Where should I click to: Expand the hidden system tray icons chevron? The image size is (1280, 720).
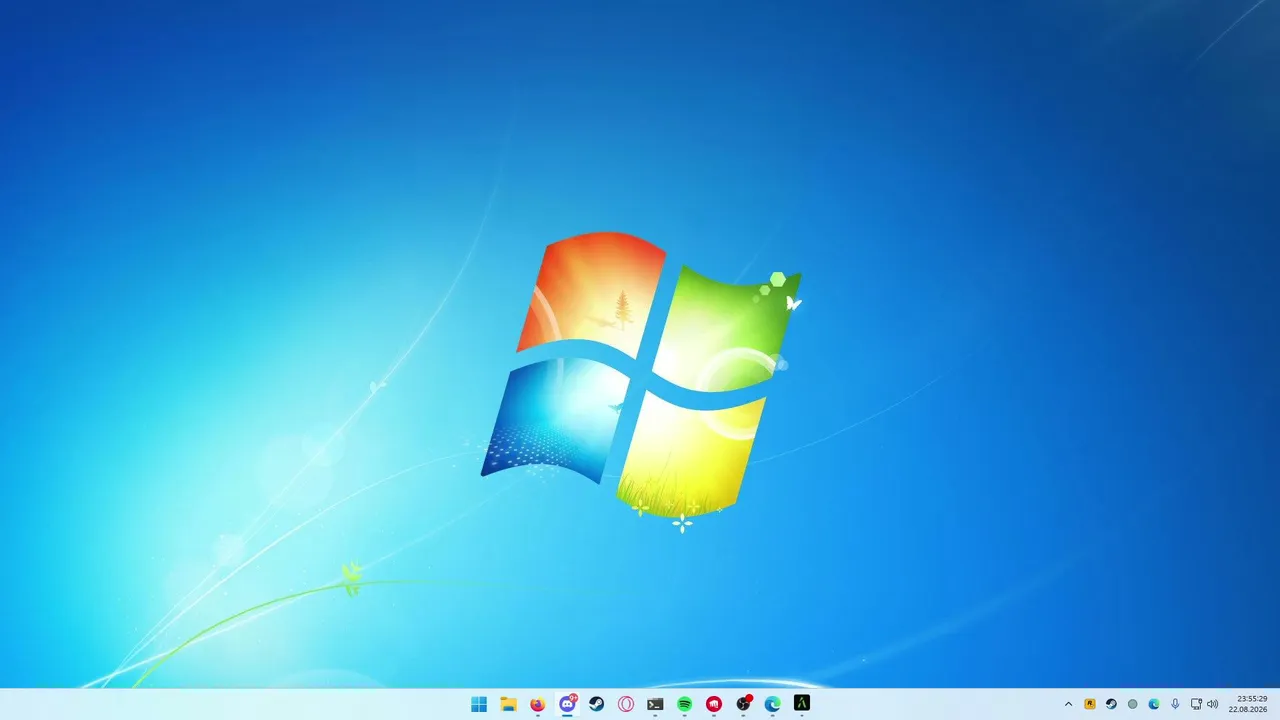pos(1068,704)
